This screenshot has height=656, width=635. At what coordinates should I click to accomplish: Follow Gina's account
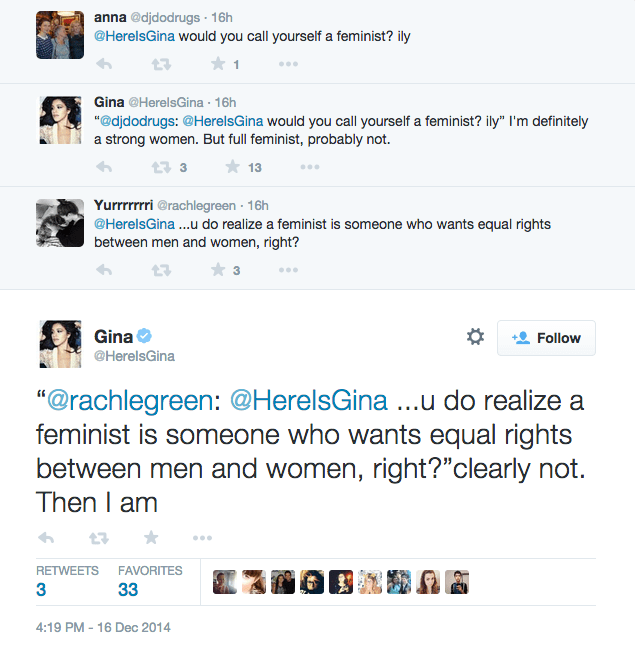coord(546,338)
